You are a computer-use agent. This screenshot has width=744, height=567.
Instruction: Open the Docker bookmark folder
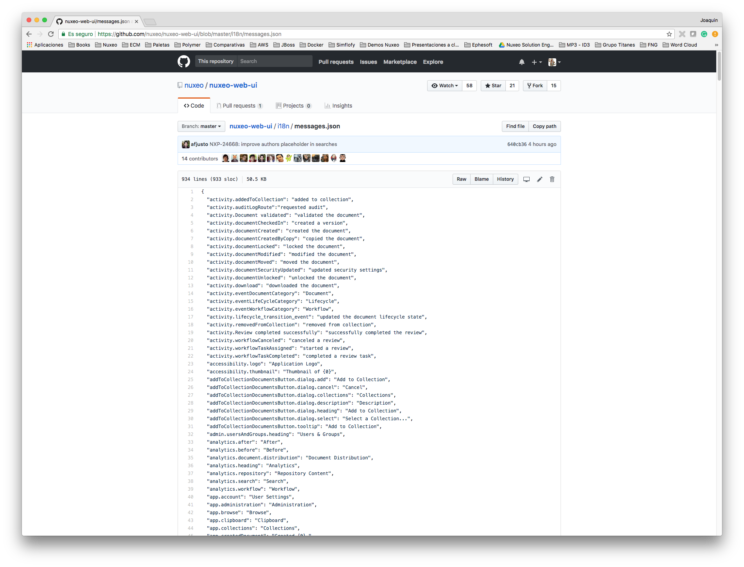point(311,45)
